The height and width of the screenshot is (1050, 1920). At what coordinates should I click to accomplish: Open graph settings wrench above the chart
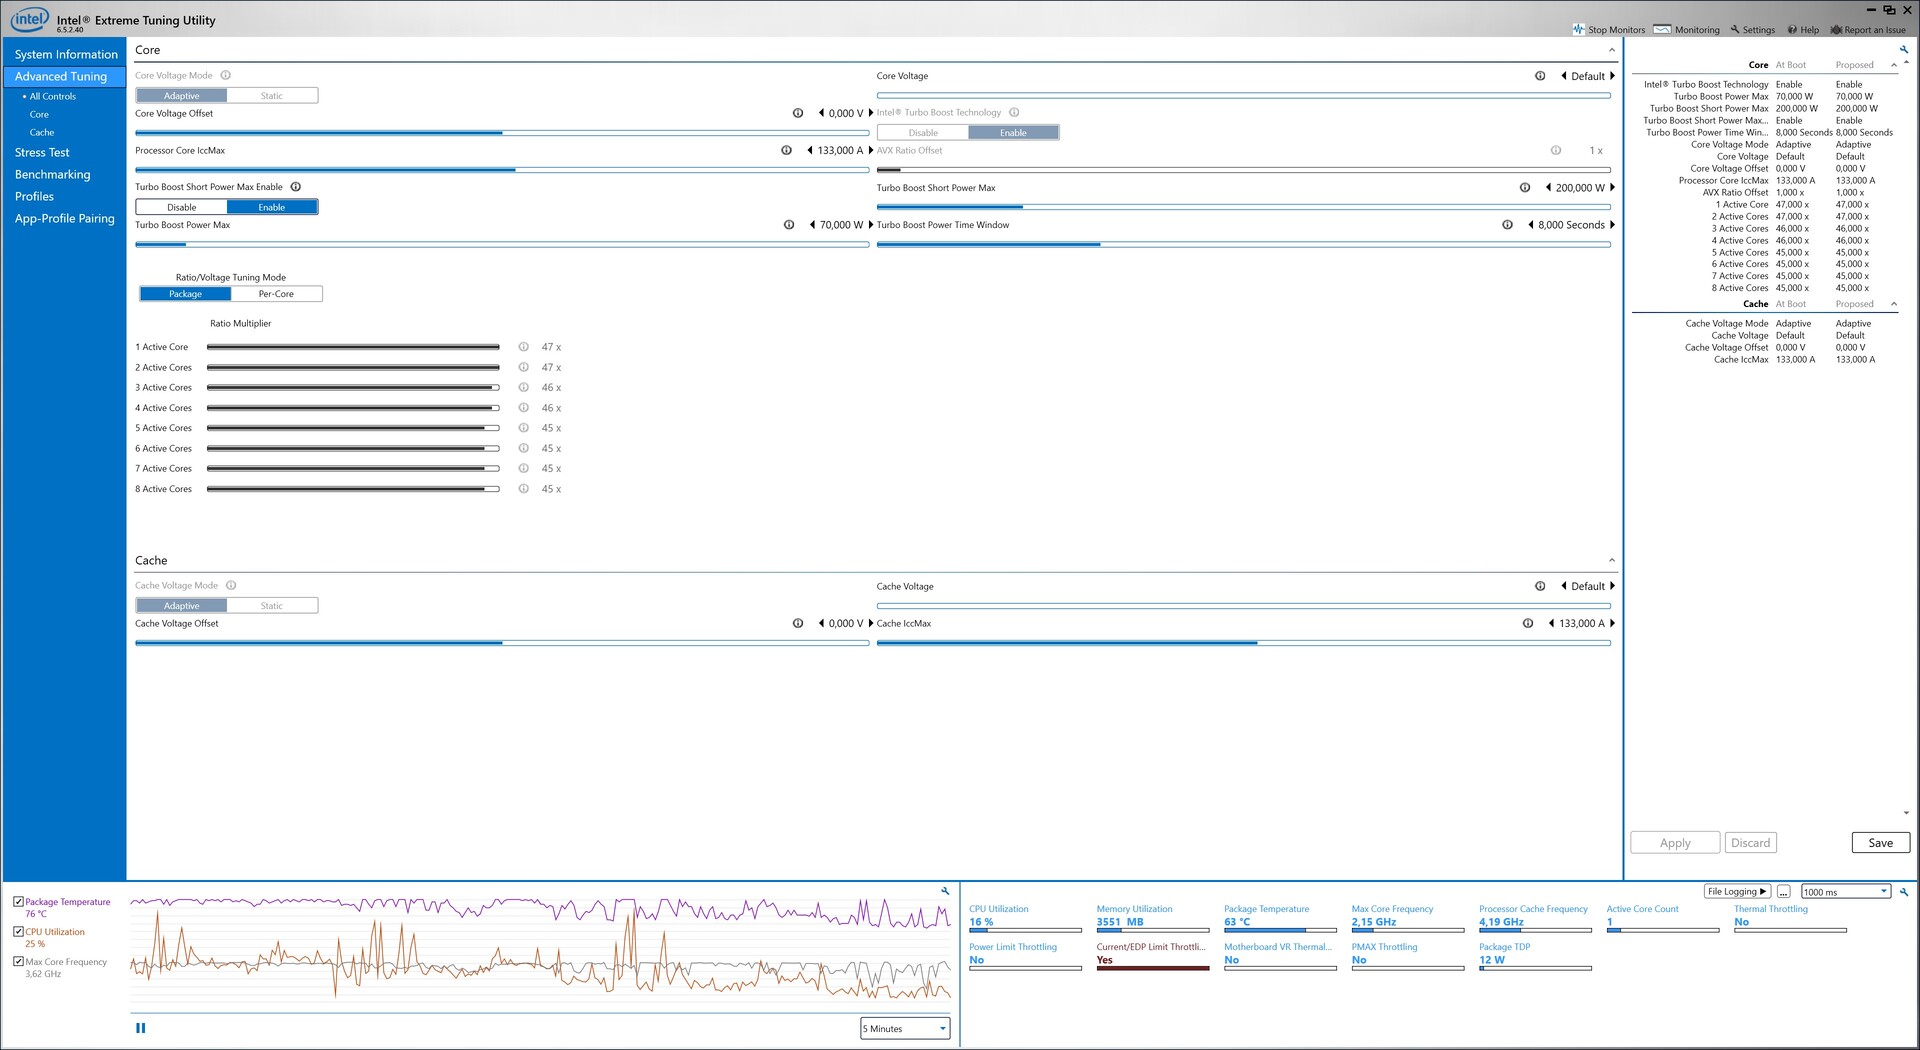coord(945,890)
